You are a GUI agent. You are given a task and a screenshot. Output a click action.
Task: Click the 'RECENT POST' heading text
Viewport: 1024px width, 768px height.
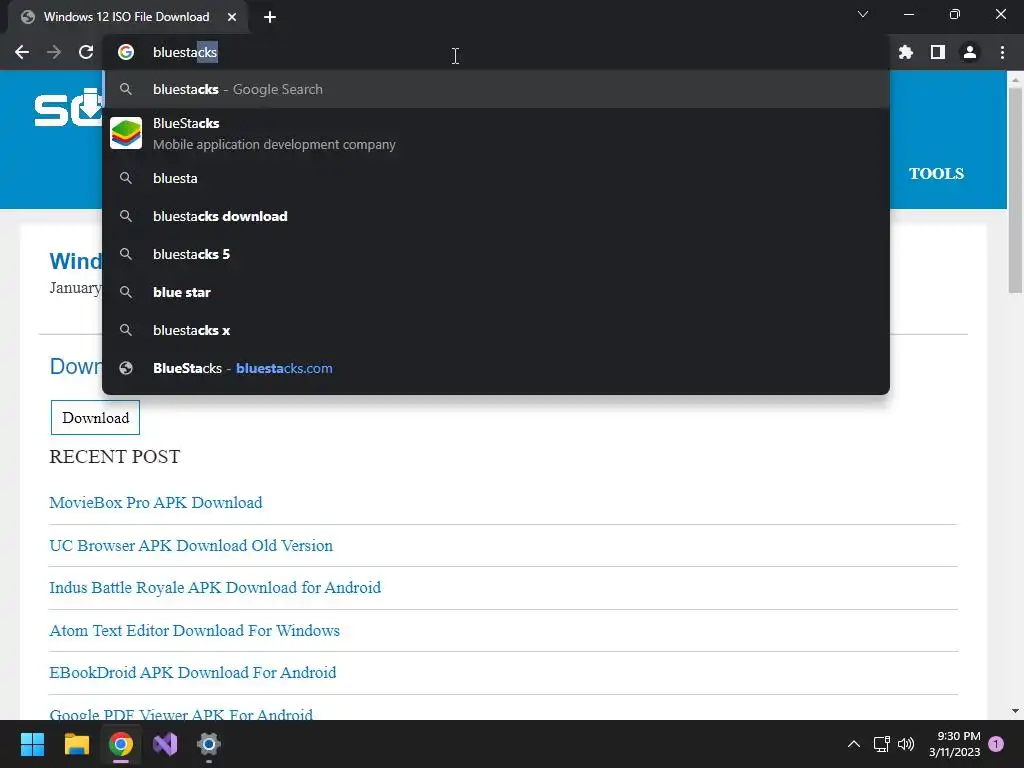point(115,456)
